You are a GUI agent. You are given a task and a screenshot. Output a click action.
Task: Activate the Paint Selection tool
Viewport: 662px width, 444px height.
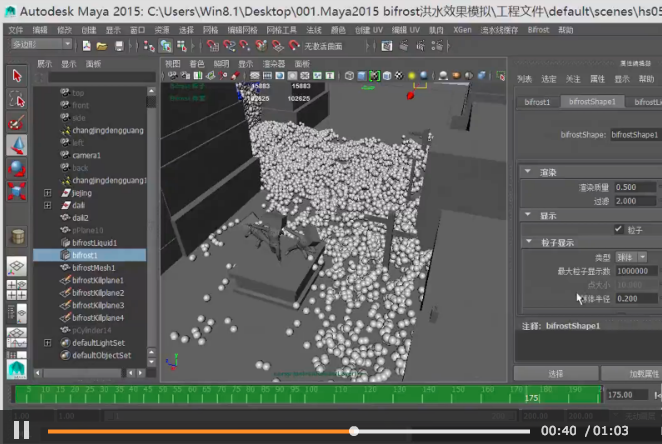[x=17, y=122]
